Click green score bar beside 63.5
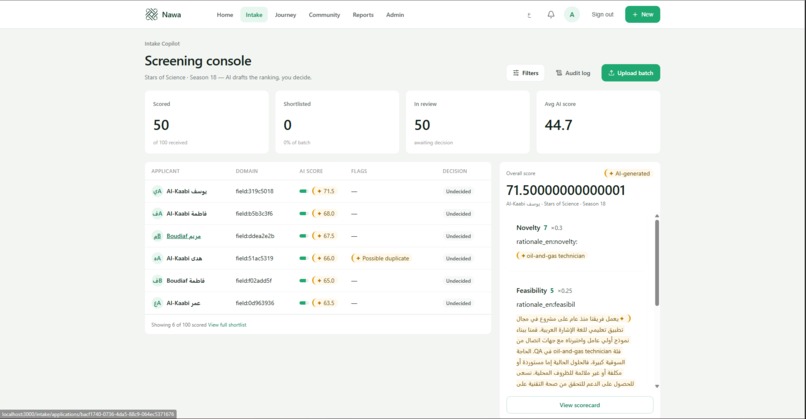 (303, 303)
